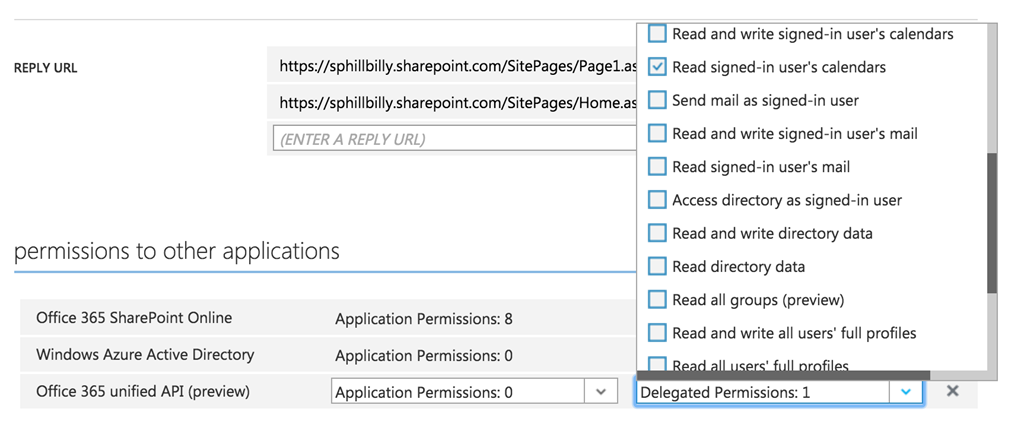Click the permissions list horizontal scrollbar
This screenshot has height=437, width=1024.
point(783,376)
